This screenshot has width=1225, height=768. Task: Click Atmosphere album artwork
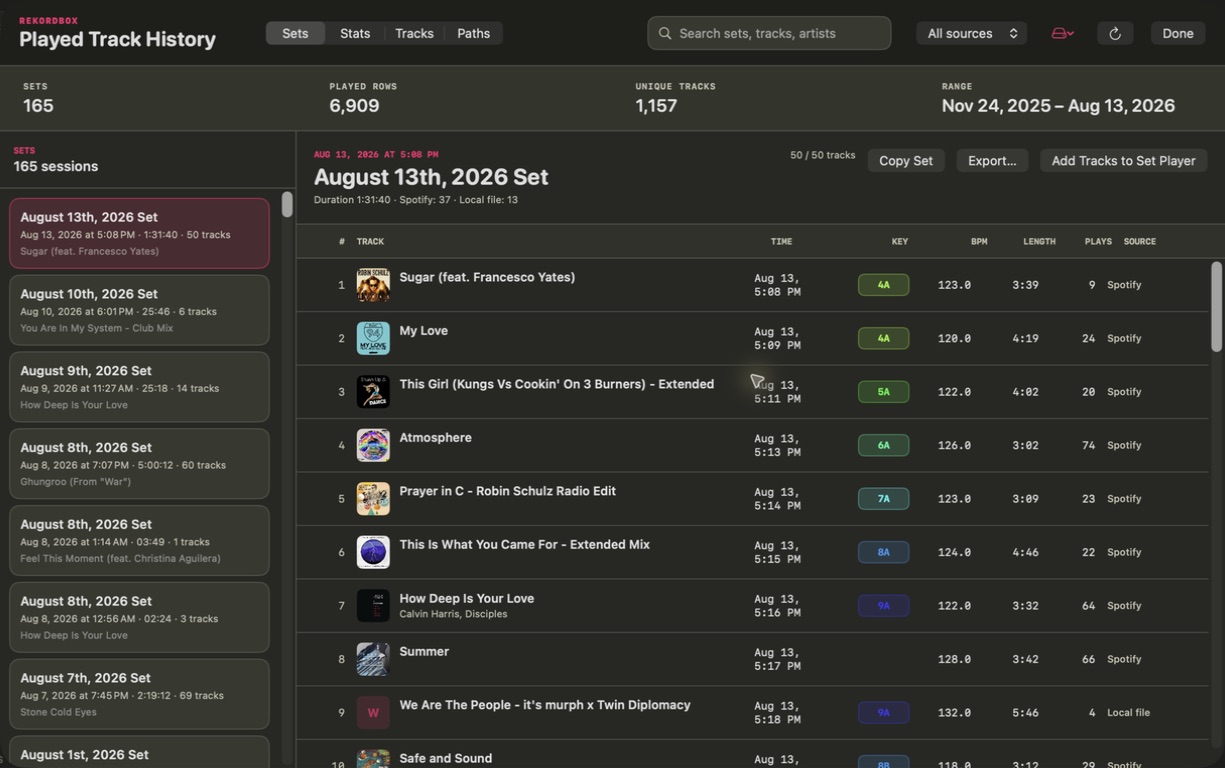coord(373,445)
